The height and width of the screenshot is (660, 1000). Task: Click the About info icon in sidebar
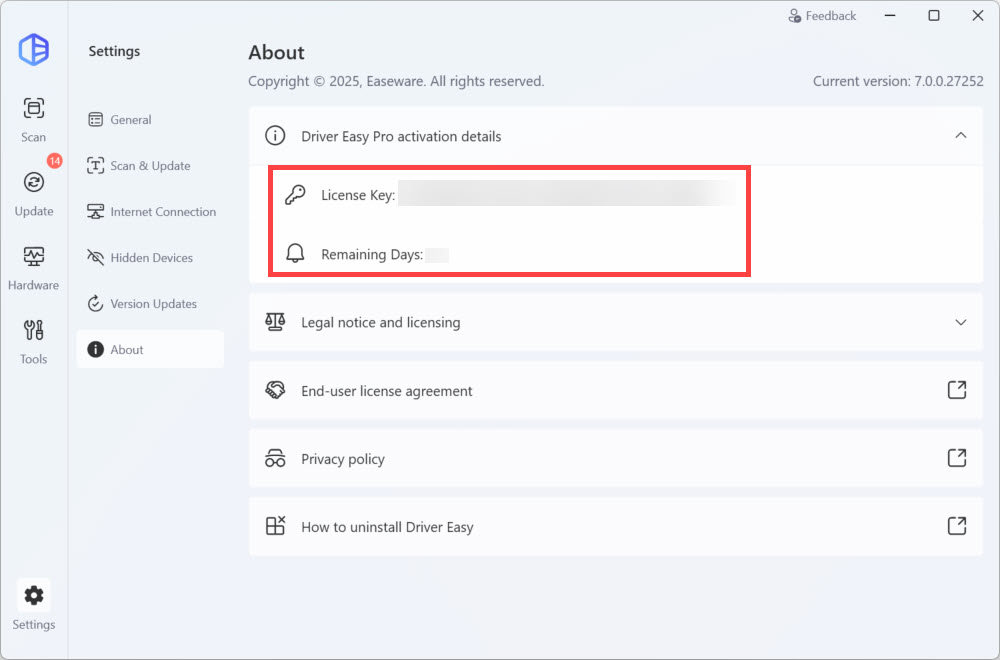[96, 349]
